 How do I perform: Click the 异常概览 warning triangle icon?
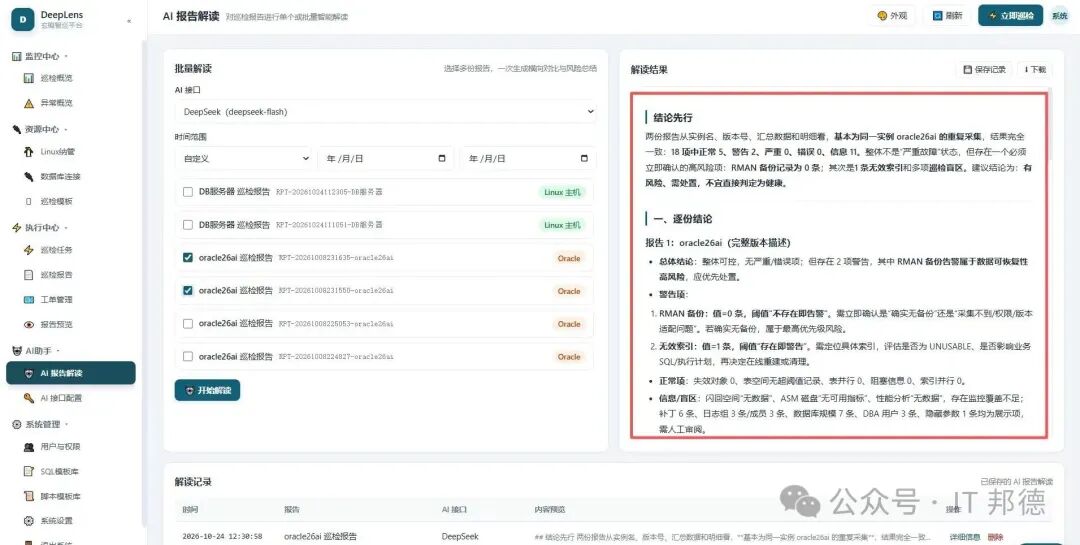coord(28,103)
